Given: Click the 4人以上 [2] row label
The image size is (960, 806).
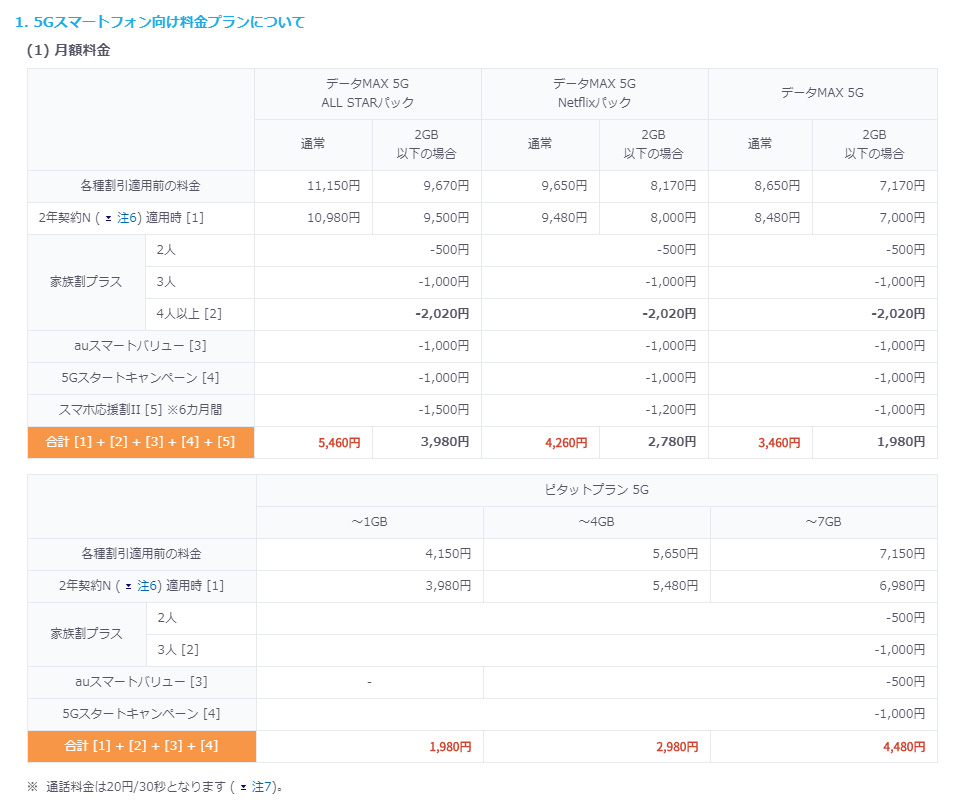Looking at the screenshot, I should (189, 314).
